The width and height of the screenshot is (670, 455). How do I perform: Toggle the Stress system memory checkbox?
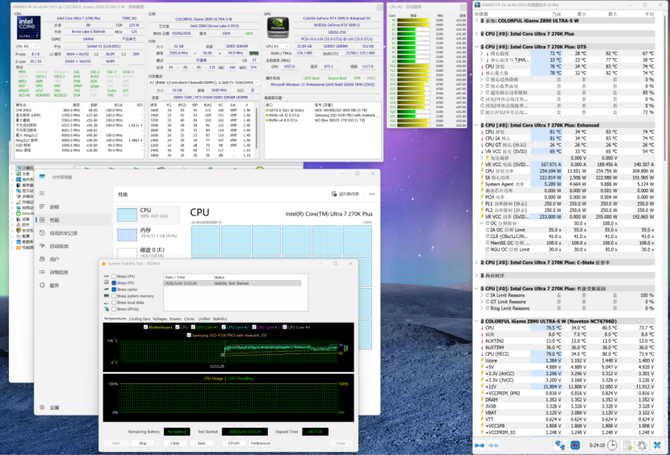pyautogui.click(x=113, y=296)
